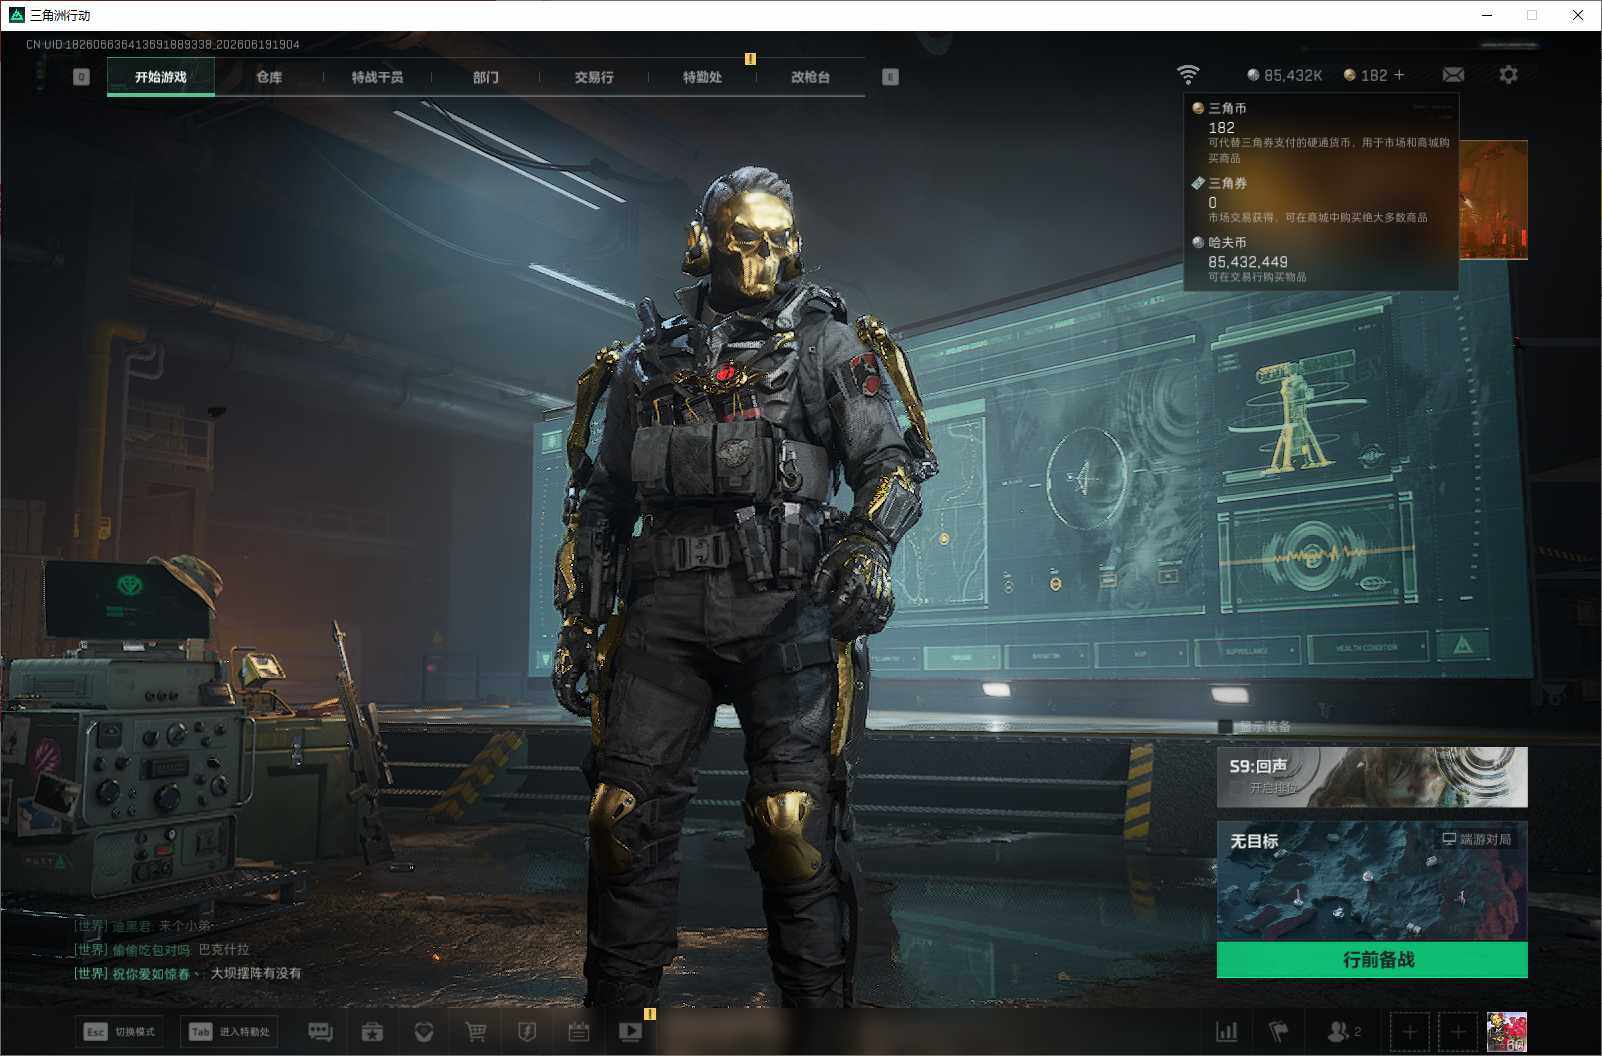Open the calendar events icon
Image resolution: width=1602 pixels, height=1056 pixels.
pyautogui.click(x=579, y=1031)
